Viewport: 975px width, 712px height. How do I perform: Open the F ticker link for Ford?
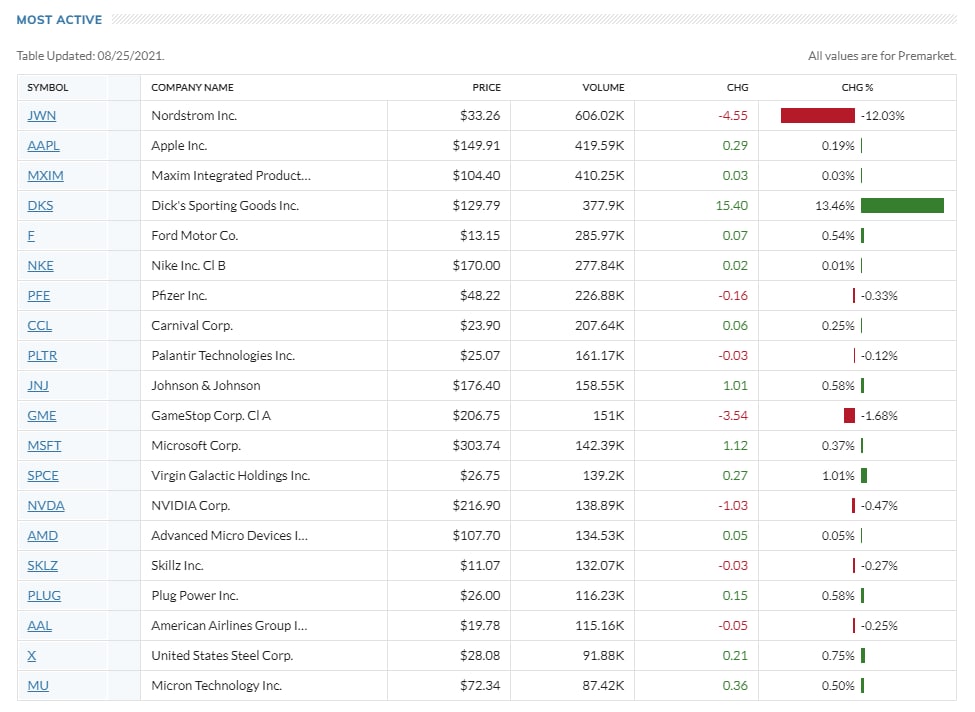coord(31,236)
